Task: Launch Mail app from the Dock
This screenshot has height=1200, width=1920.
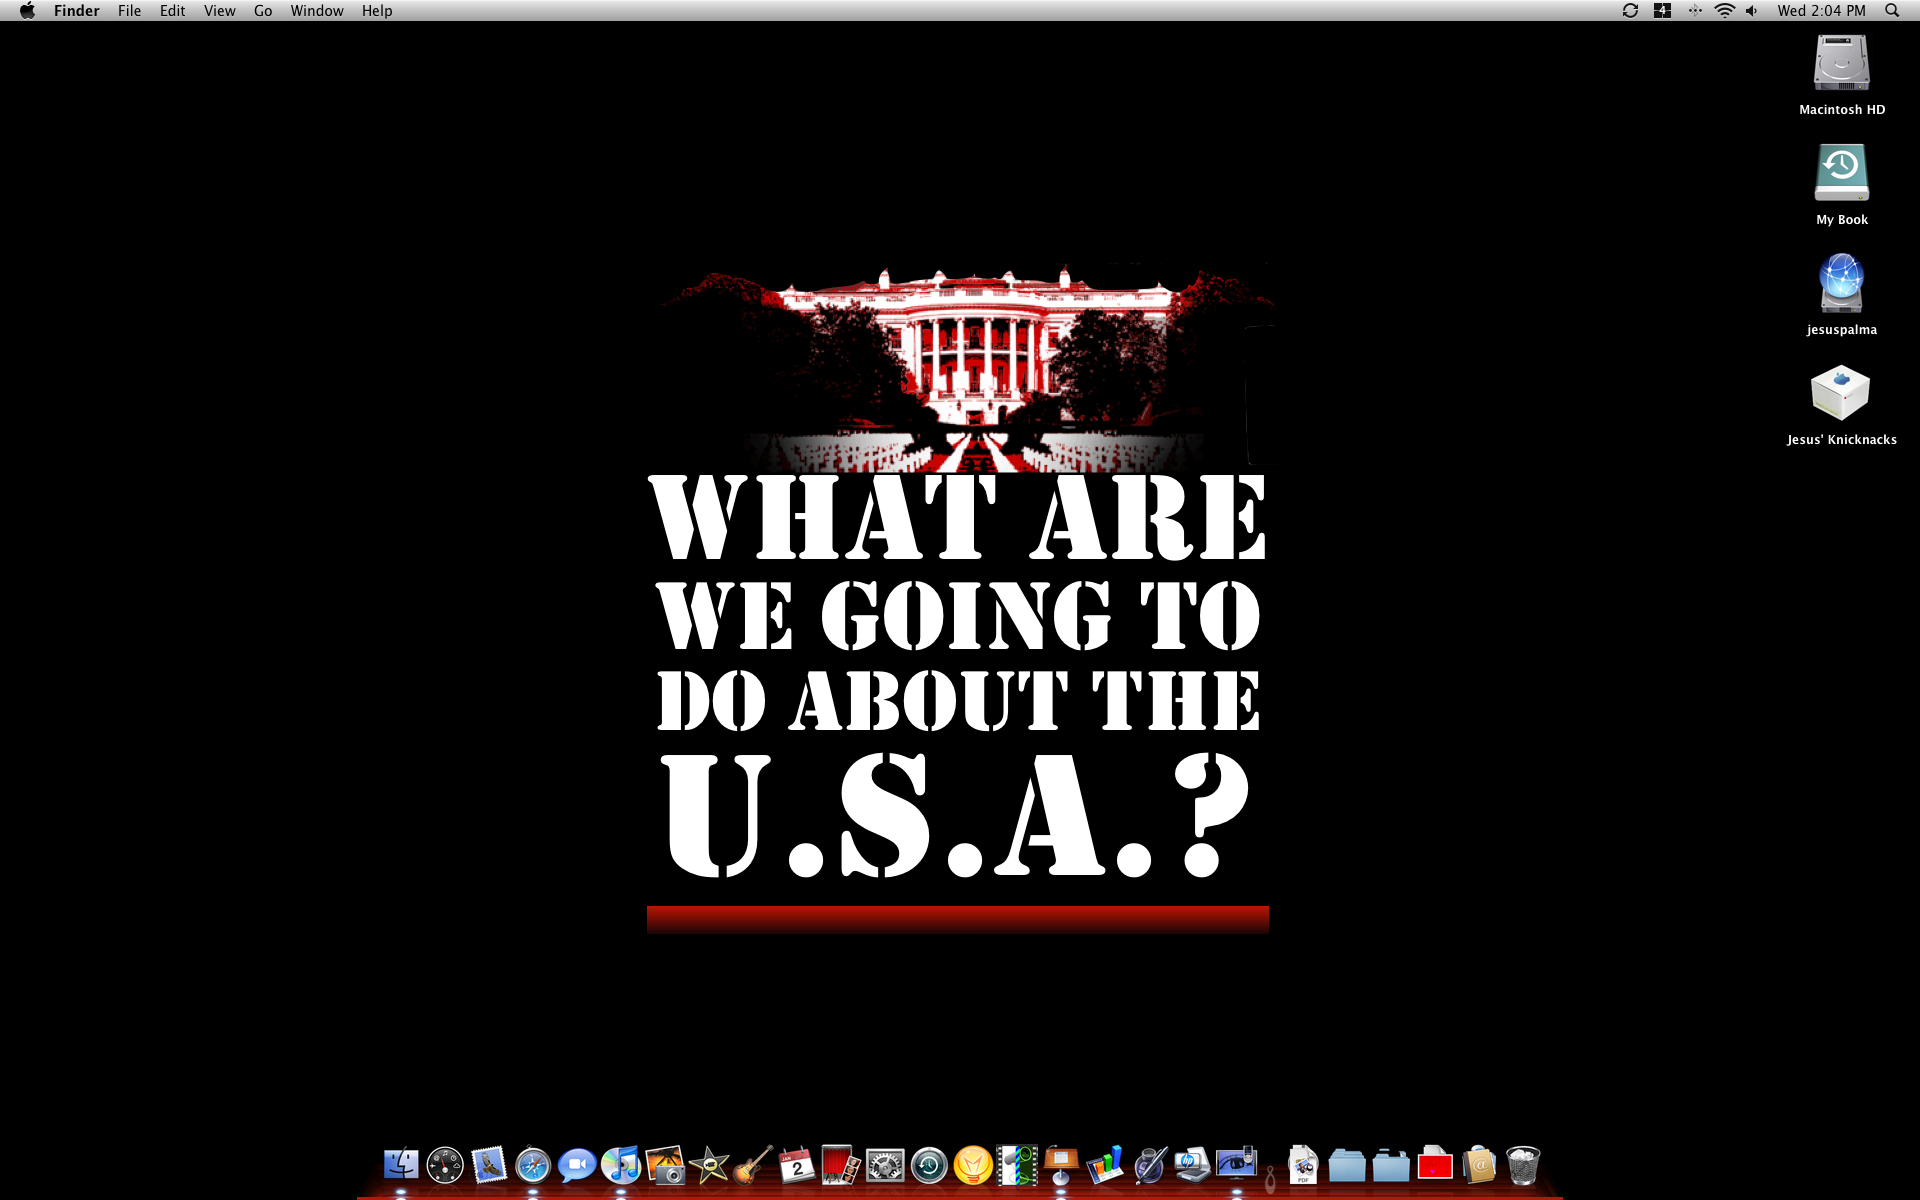Action: click(489, 1165)
